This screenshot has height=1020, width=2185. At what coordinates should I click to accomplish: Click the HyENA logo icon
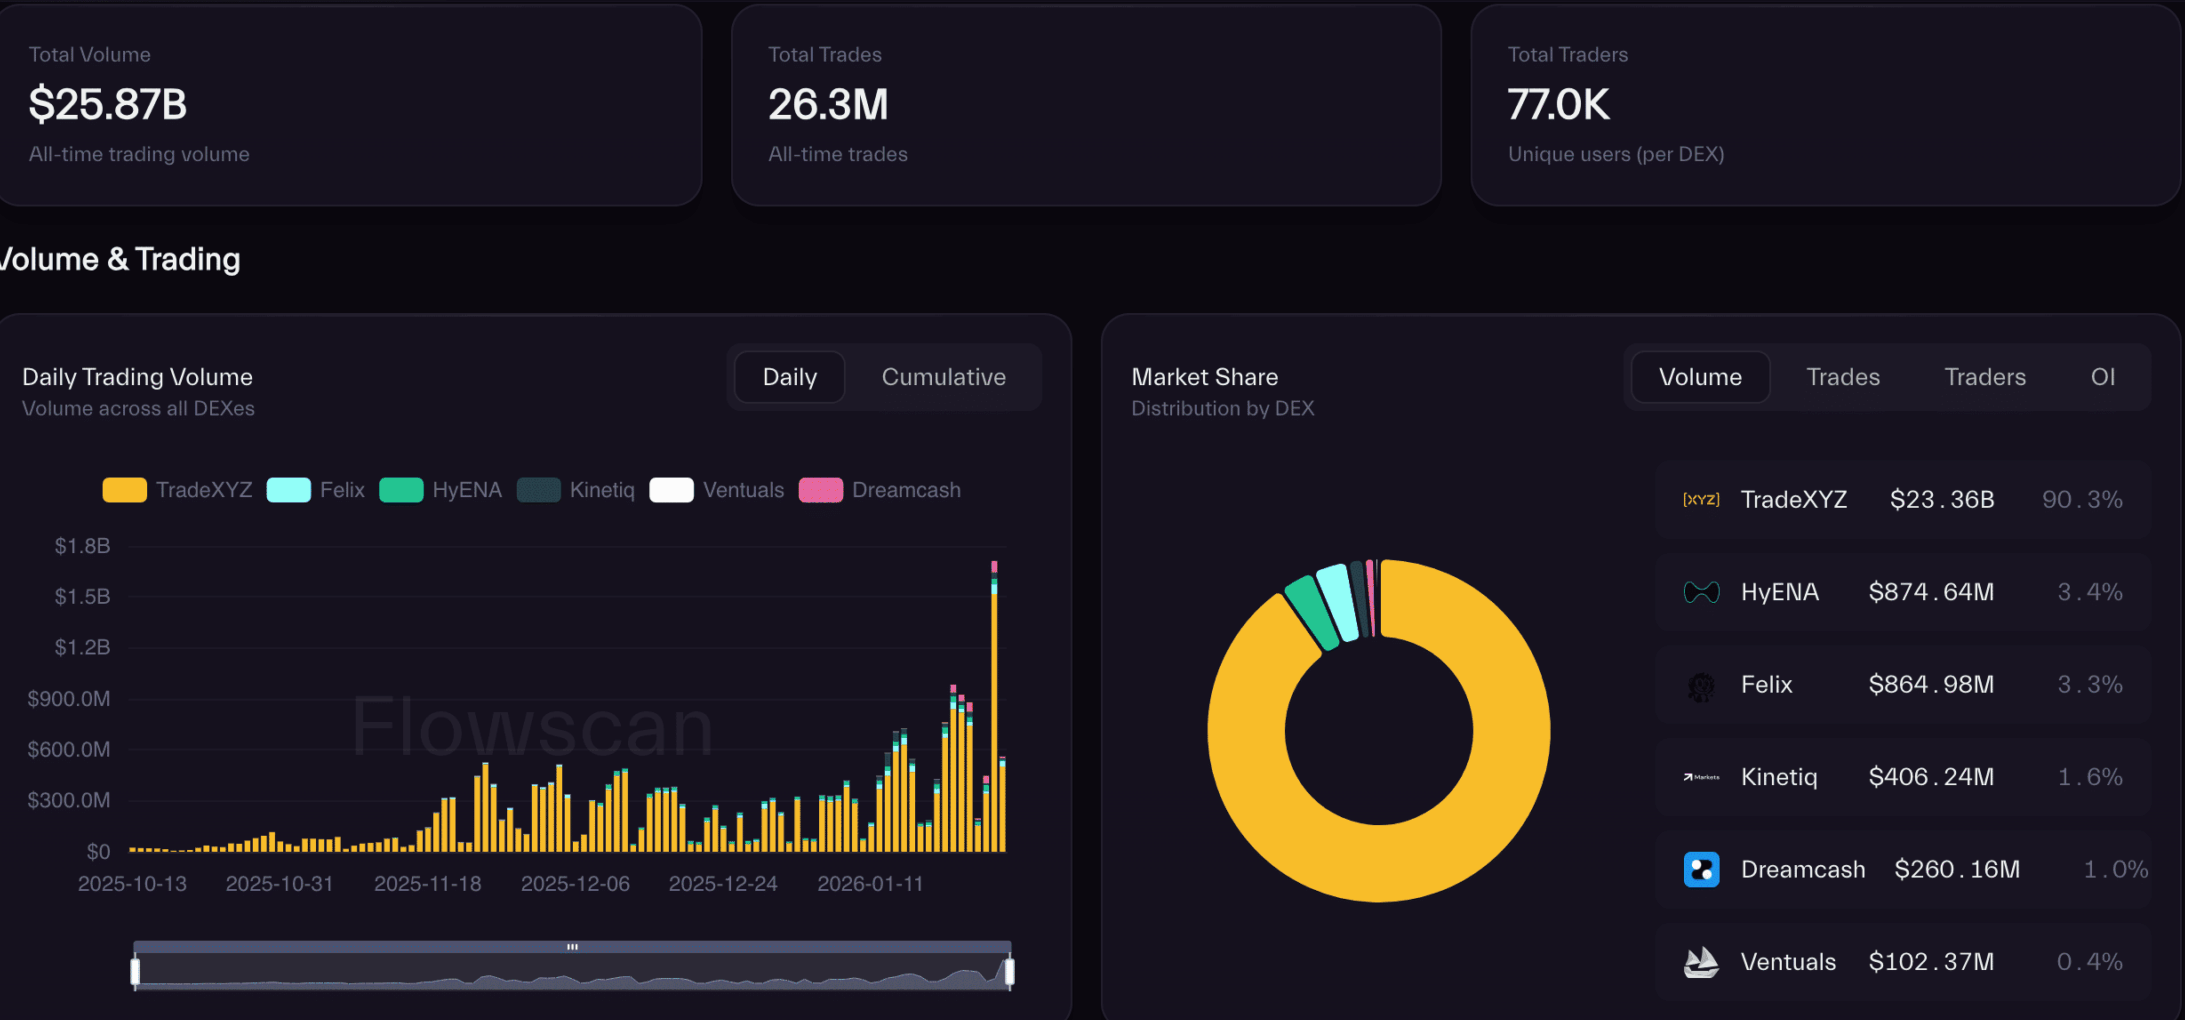[1701, 592]
